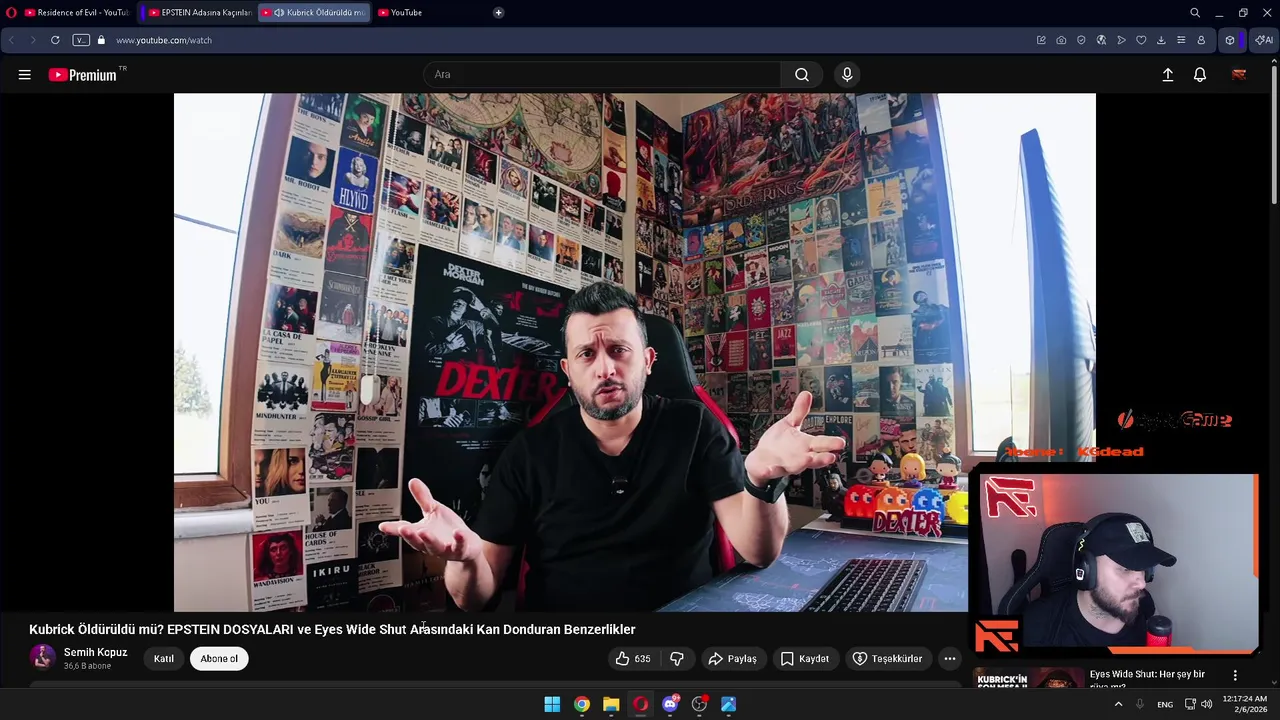Toggle the VPN badge in address bar
The width and height of the screenshot is (1280, 720).
coord(81,40)
